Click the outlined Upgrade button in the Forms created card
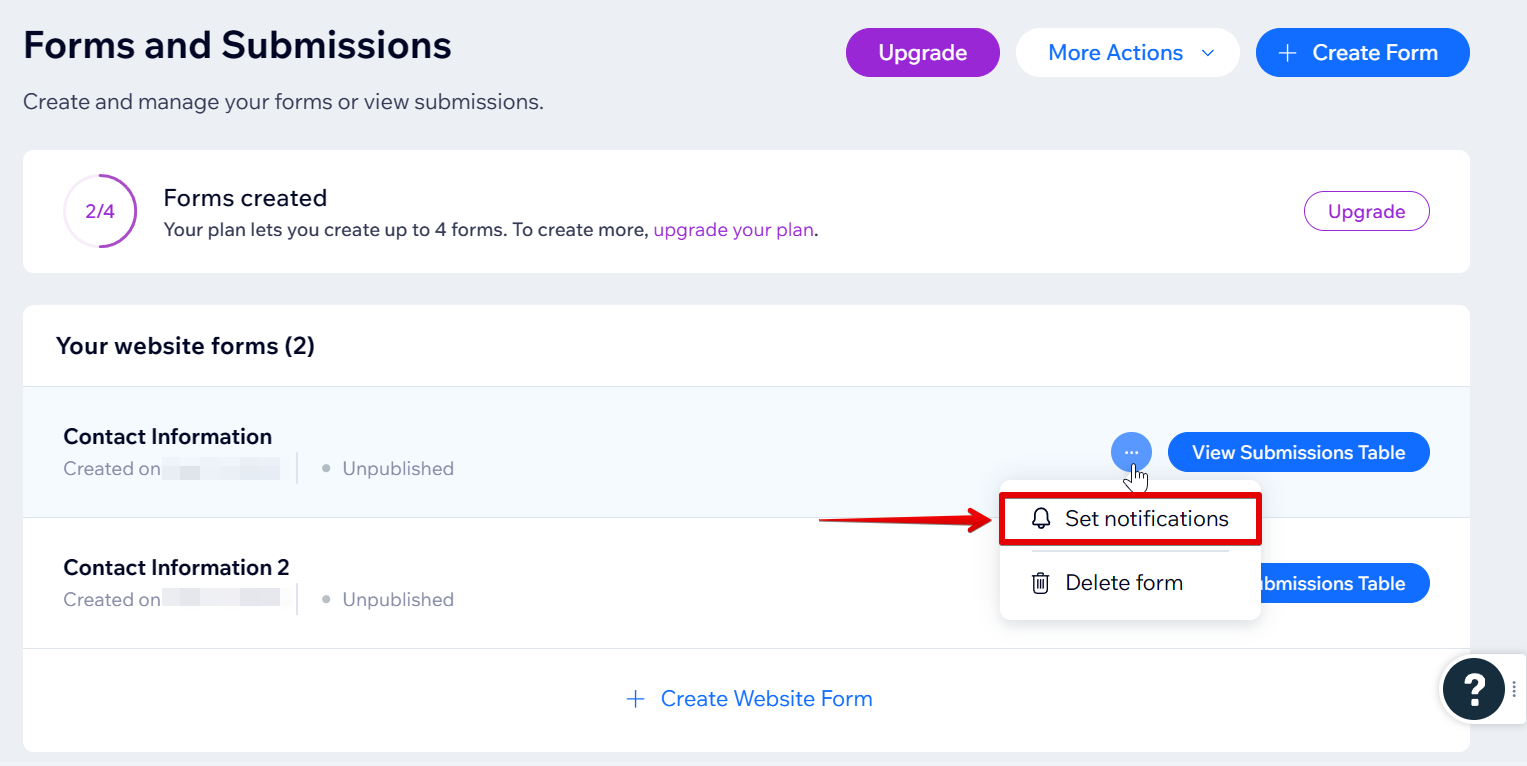The height and width of the screenshot is (766, 1527). (x=1366, y=211)
